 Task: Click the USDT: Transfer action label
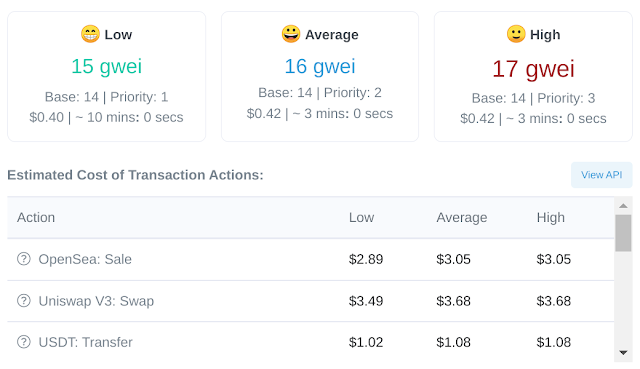click(x=85, y=342)
